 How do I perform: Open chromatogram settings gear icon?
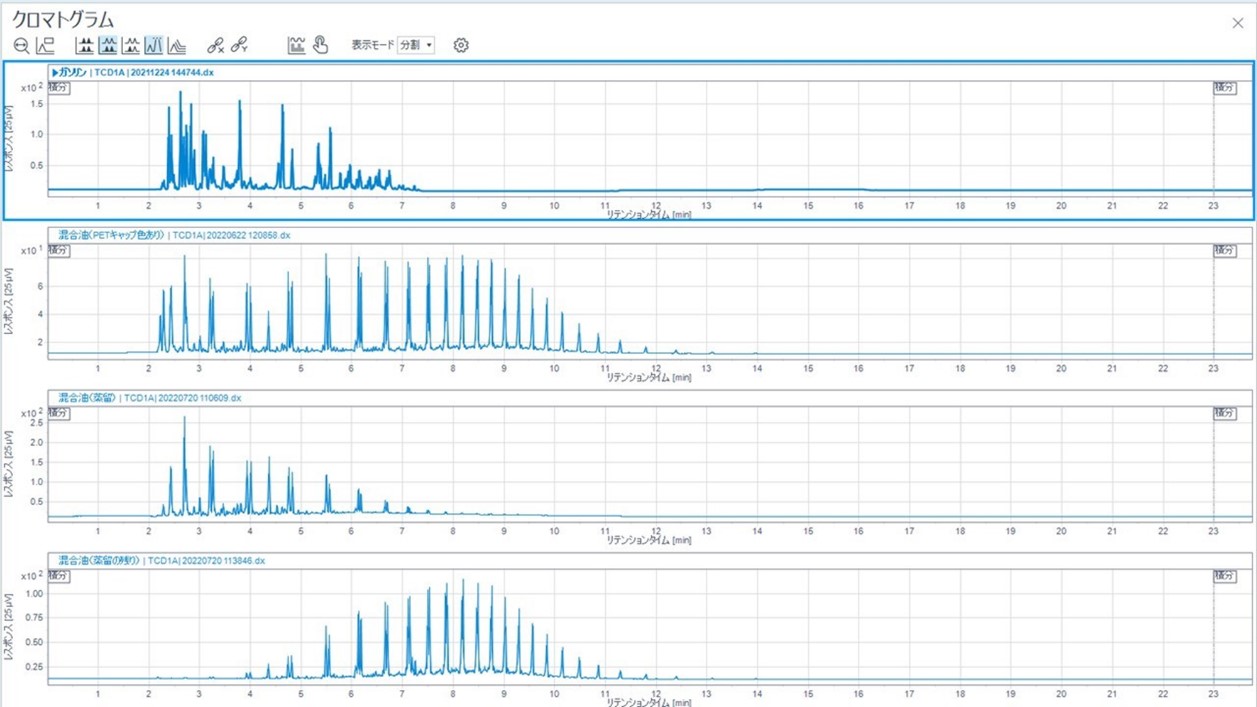pyautogui.click(x=461, y=45)
